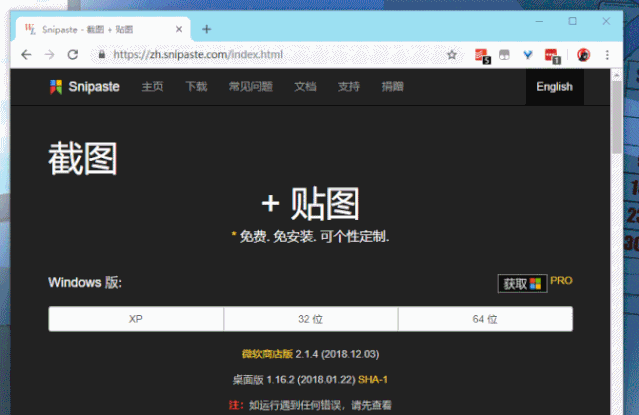Image resolution: width=639 pixels, height=415 pixels.
Task: Open the SHA-1 link
Action: [x=373, y=380]
